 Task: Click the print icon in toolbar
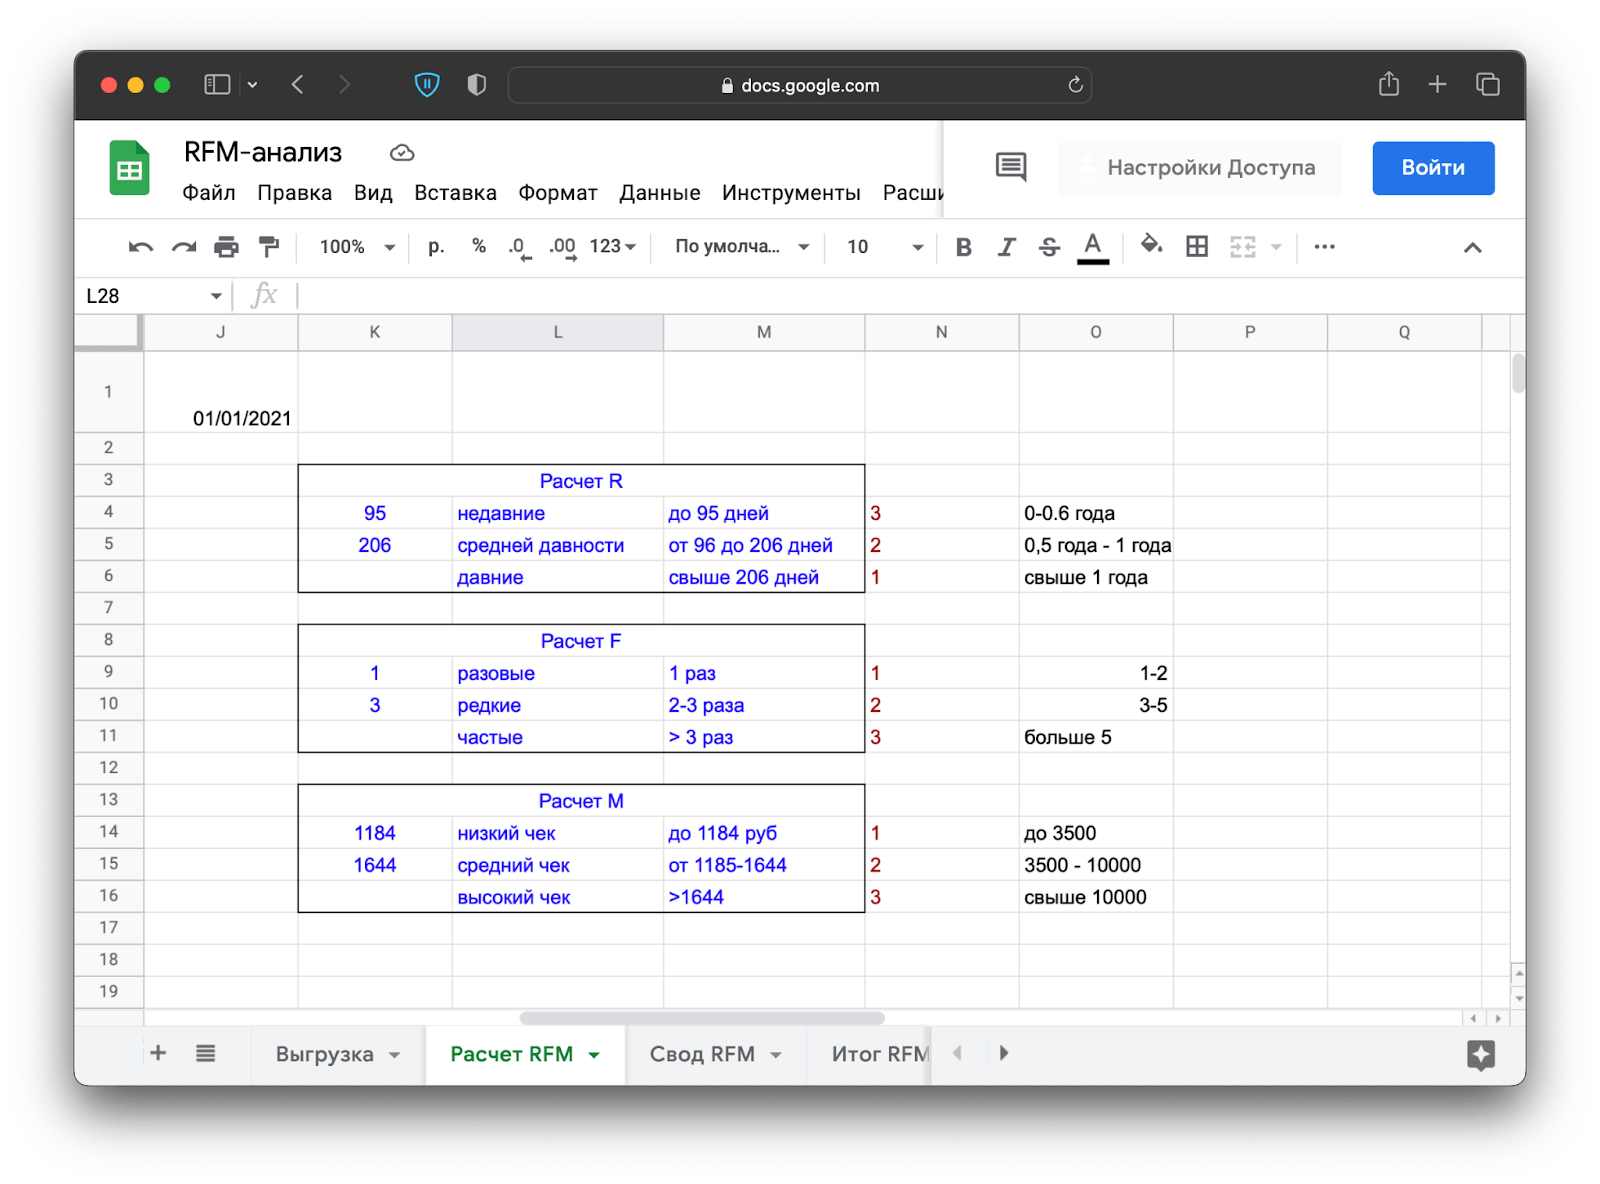(x=226, y=247)
